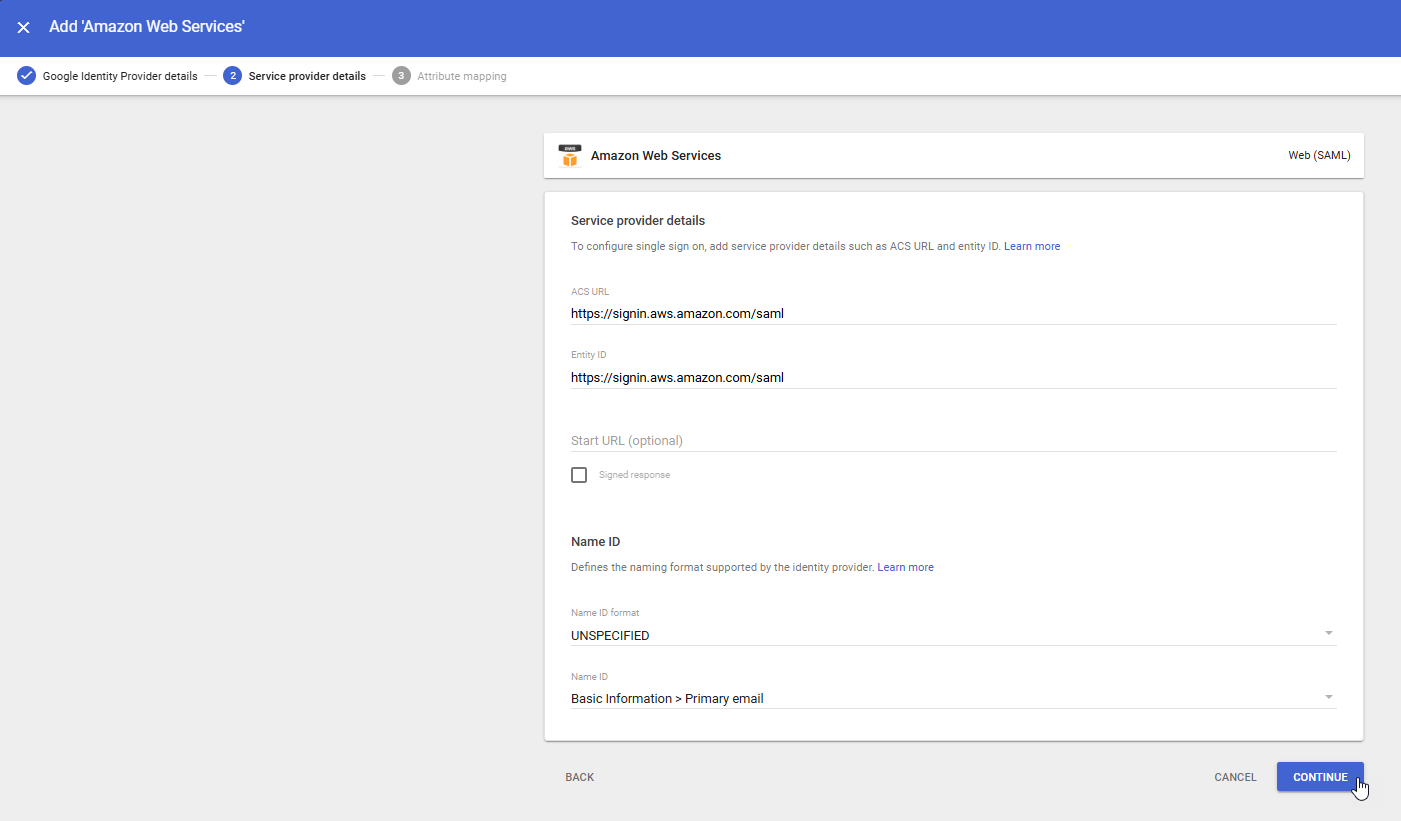
Task: Click the Amazon Web Services logo icon
Action: (569, 156)
